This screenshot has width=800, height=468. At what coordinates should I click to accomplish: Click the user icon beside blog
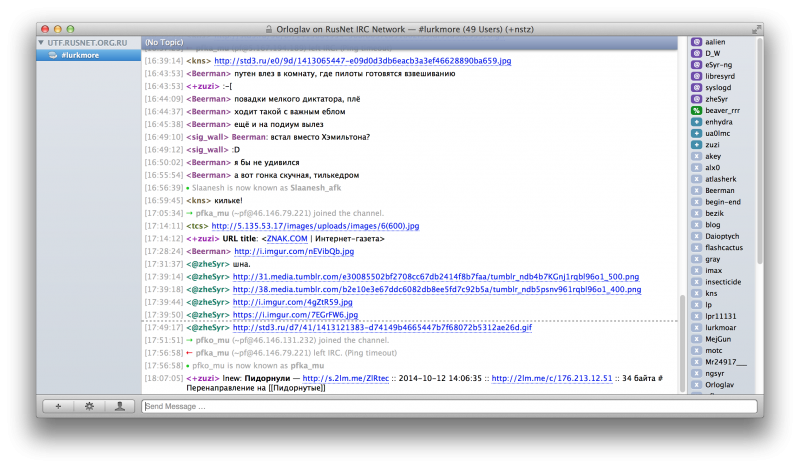click(x=696, y=225)
